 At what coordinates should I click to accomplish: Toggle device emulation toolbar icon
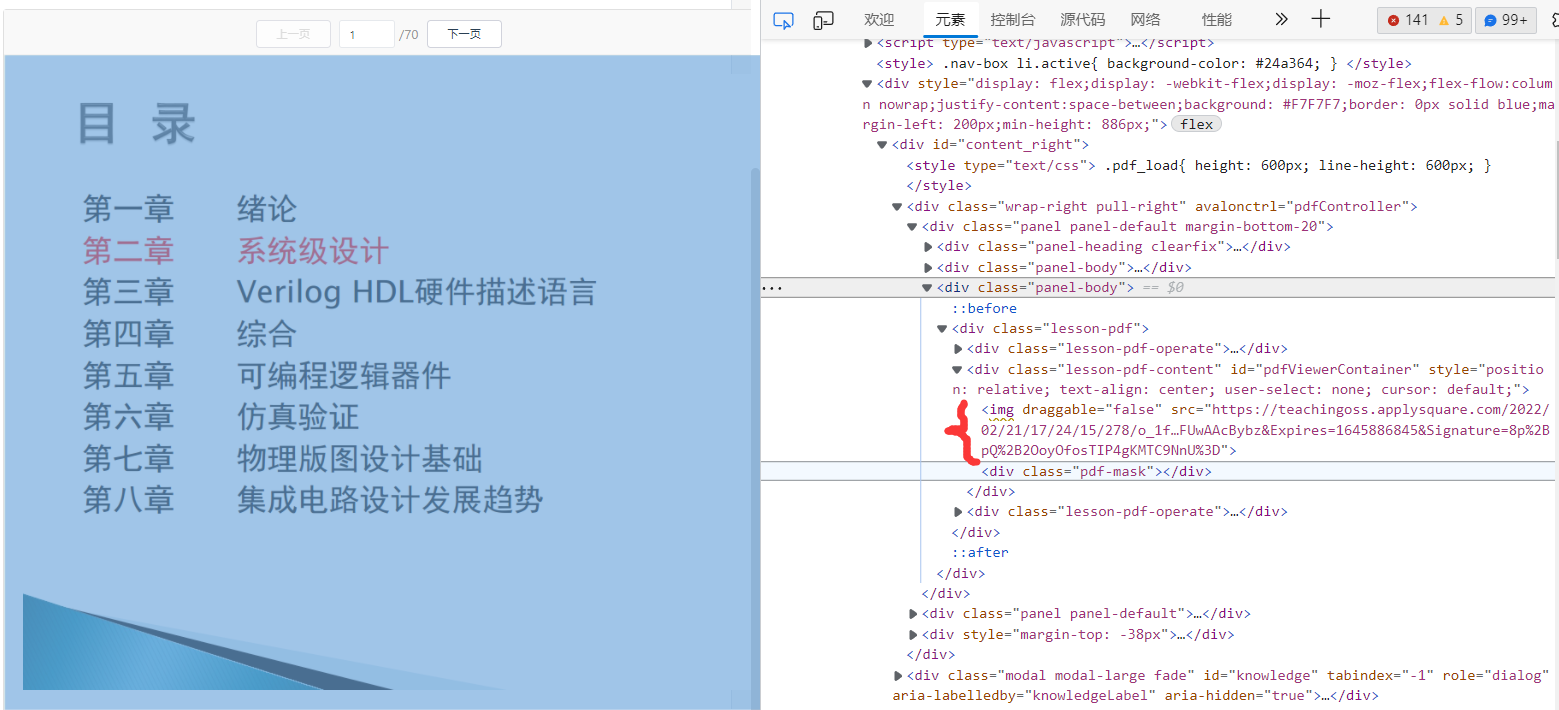(x=824, y=20)
